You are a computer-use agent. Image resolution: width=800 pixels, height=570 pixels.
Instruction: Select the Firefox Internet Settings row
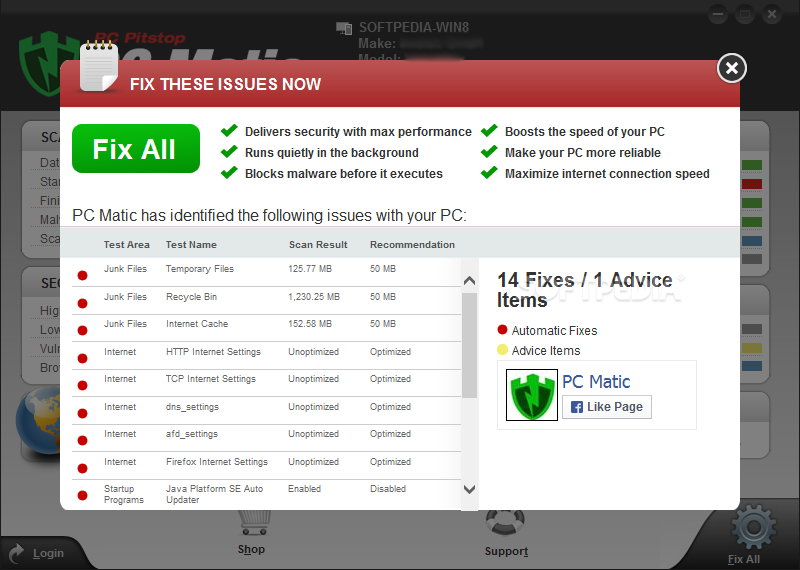coord(266,465)
